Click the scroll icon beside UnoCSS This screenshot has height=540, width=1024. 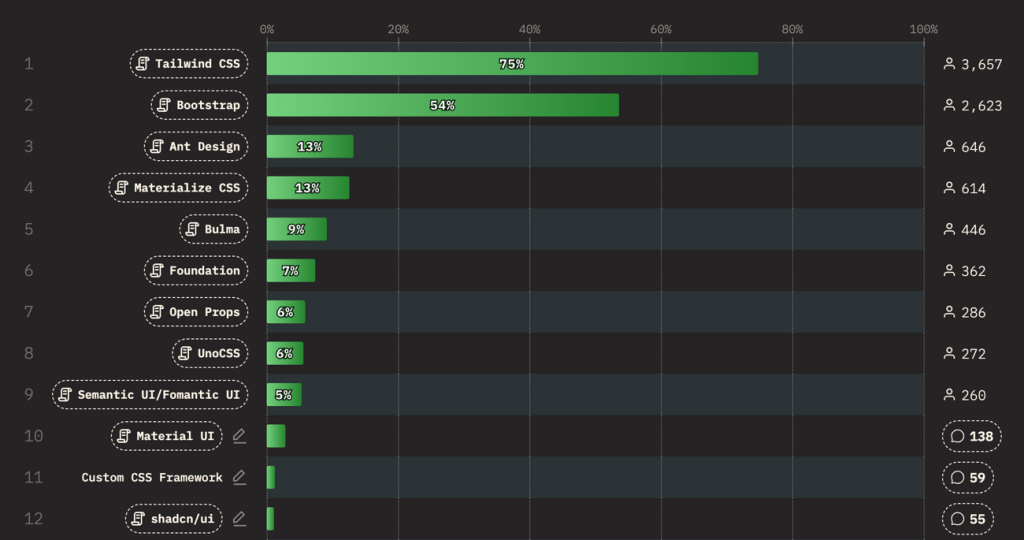click(x=185, y=353)
